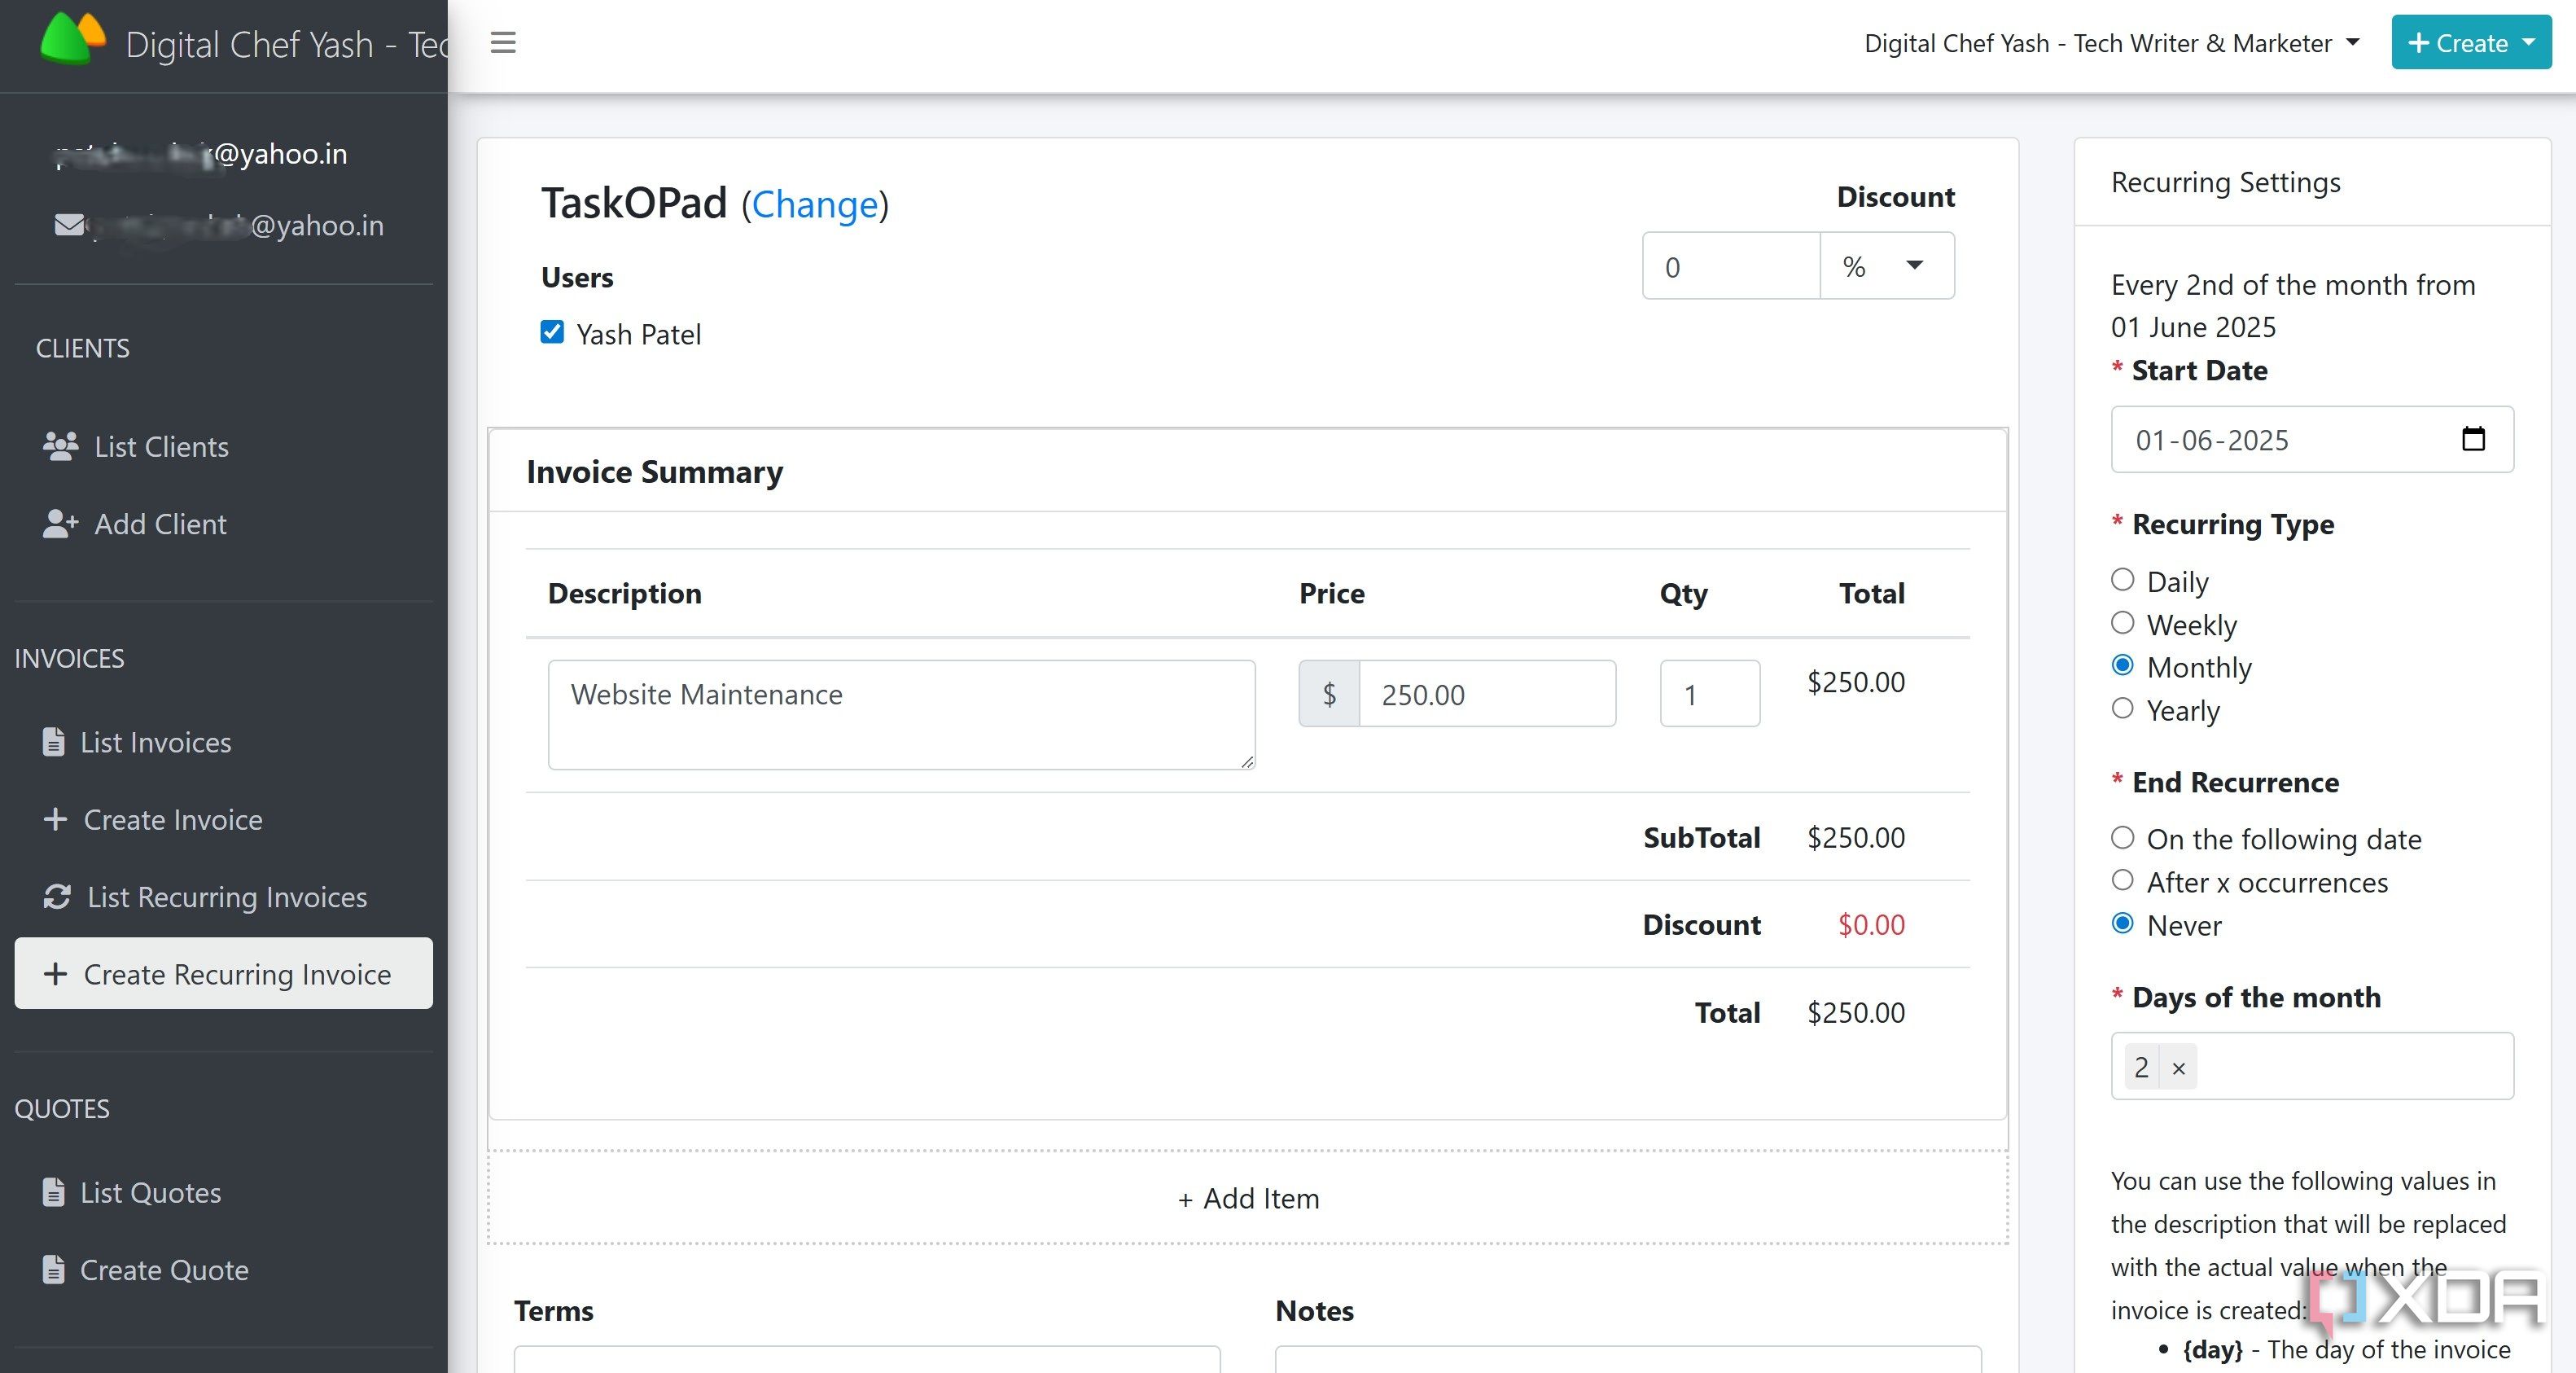Click the envelope icon beside email
Image resolution: width=2576 pixels, height=1373 pixels.
(69, 224)
